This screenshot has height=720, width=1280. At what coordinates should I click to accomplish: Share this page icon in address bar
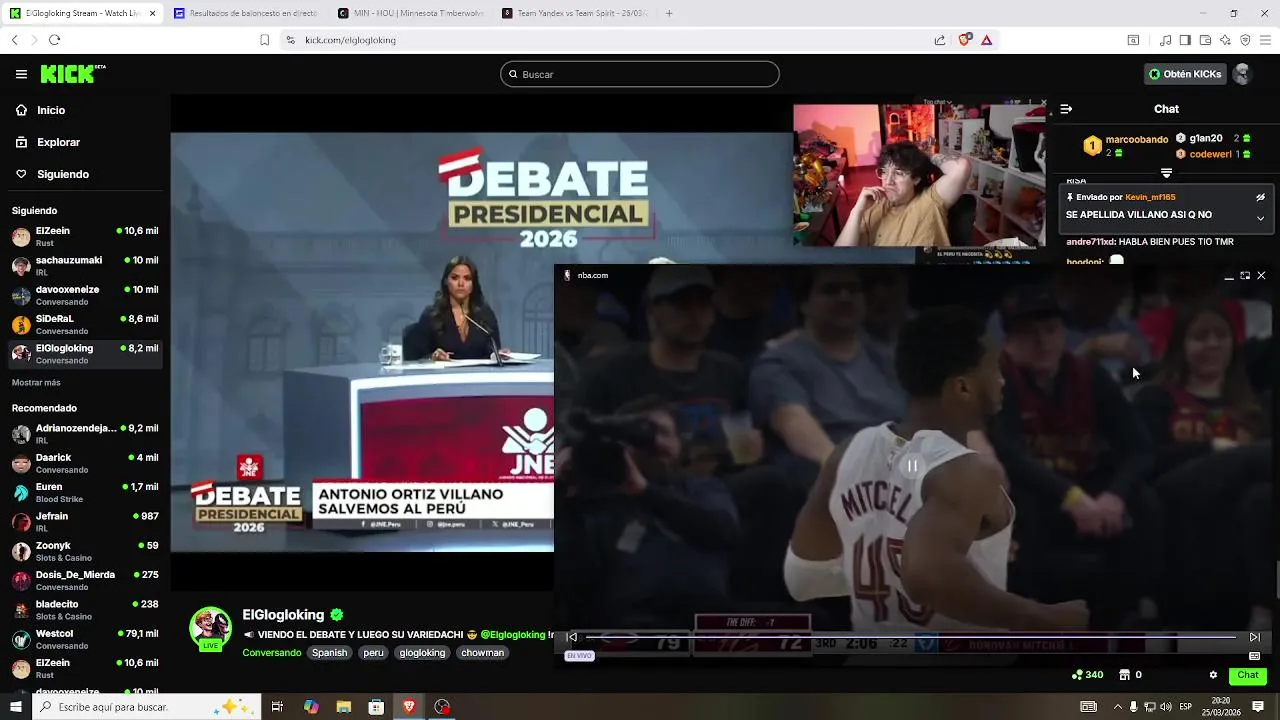point(940,40)
